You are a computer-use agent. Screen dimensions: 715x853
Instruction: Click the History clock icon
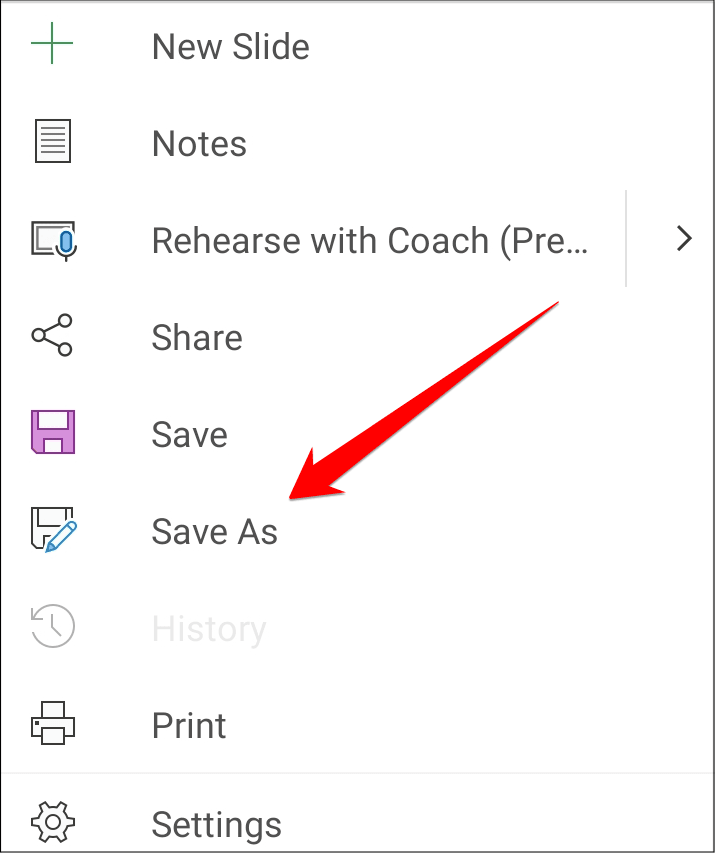tap(52, 627)
